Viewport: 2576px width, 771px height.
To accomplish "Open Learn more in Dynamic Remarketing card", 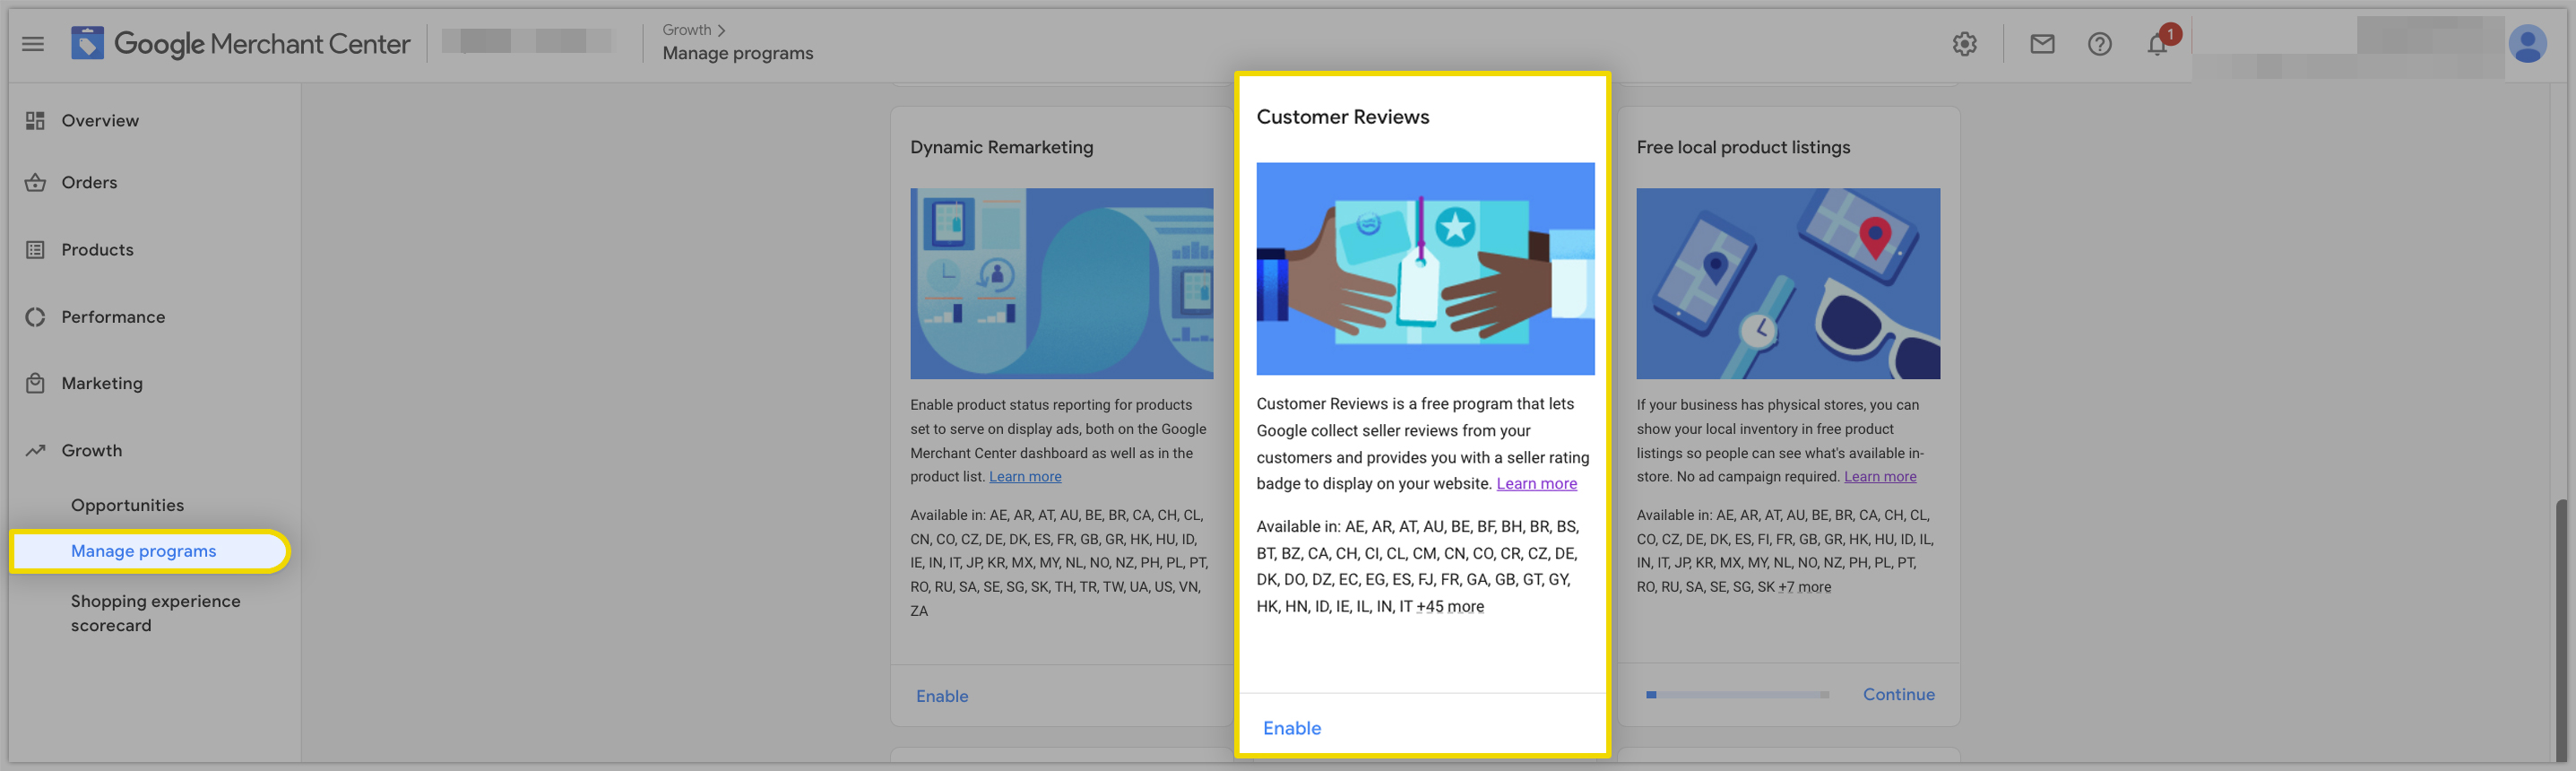I will 1025,477.
